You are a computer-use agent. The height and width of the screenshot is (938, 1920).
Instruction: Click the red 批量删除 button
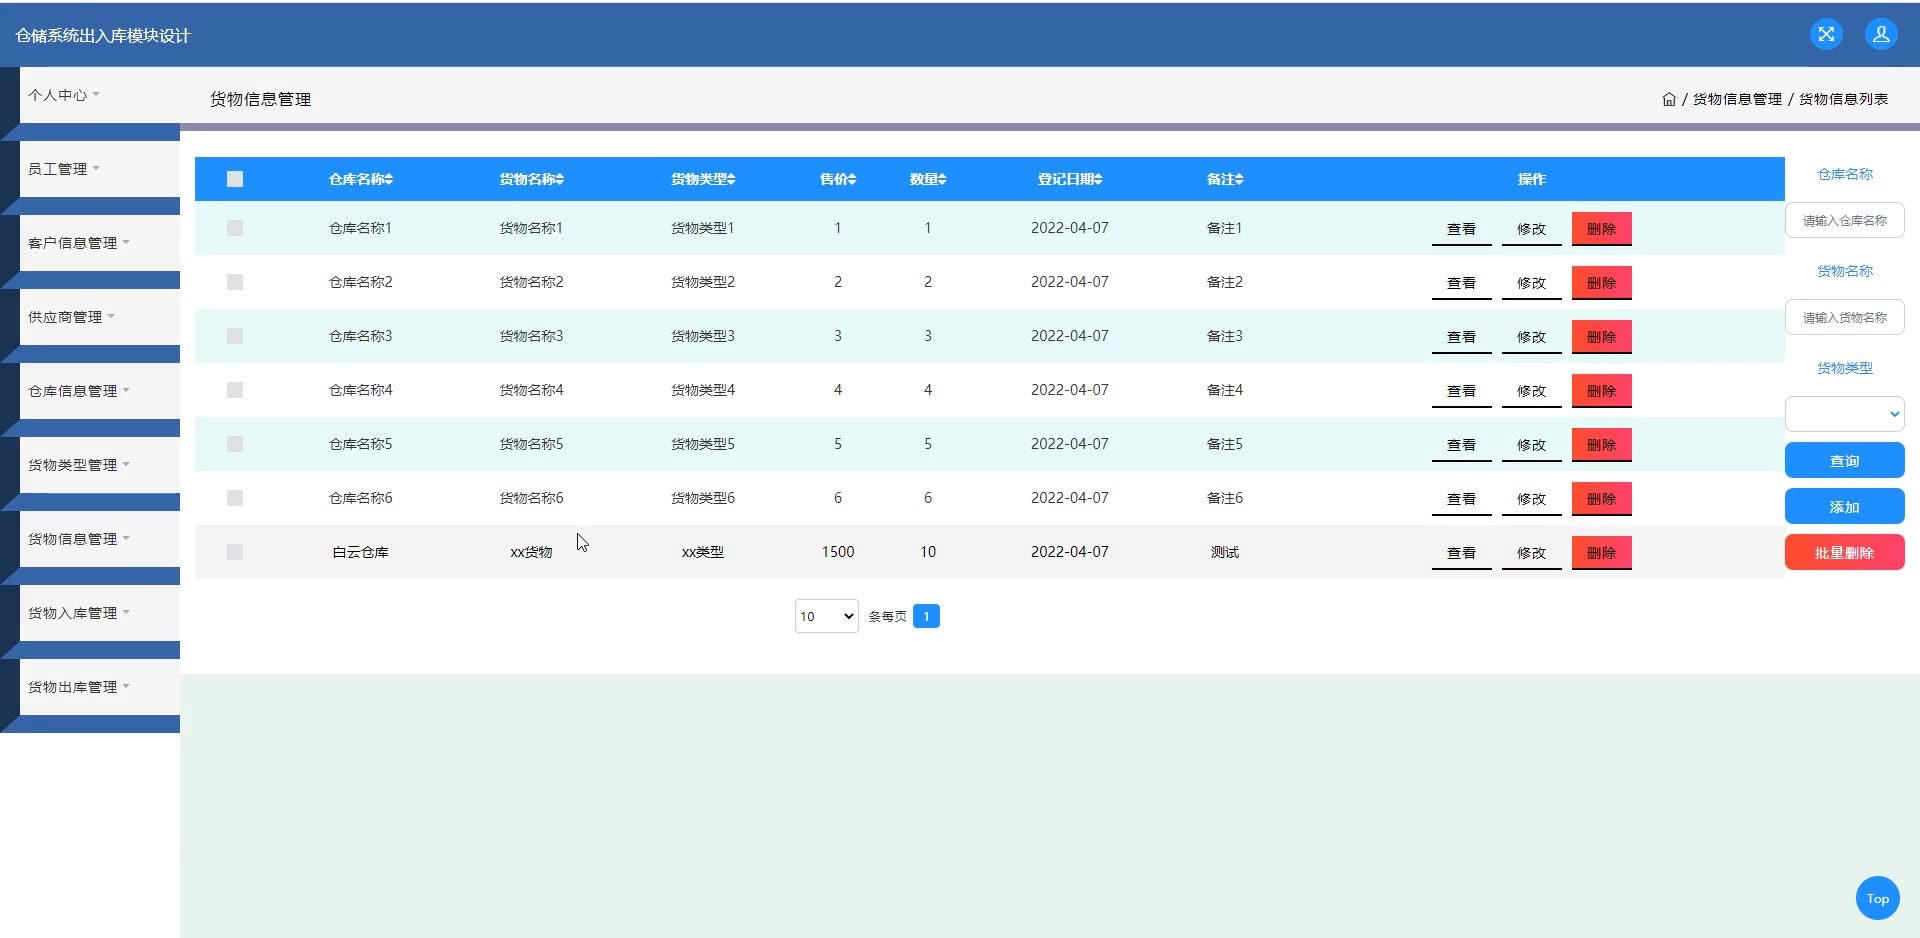click(x=1844, y=552)
